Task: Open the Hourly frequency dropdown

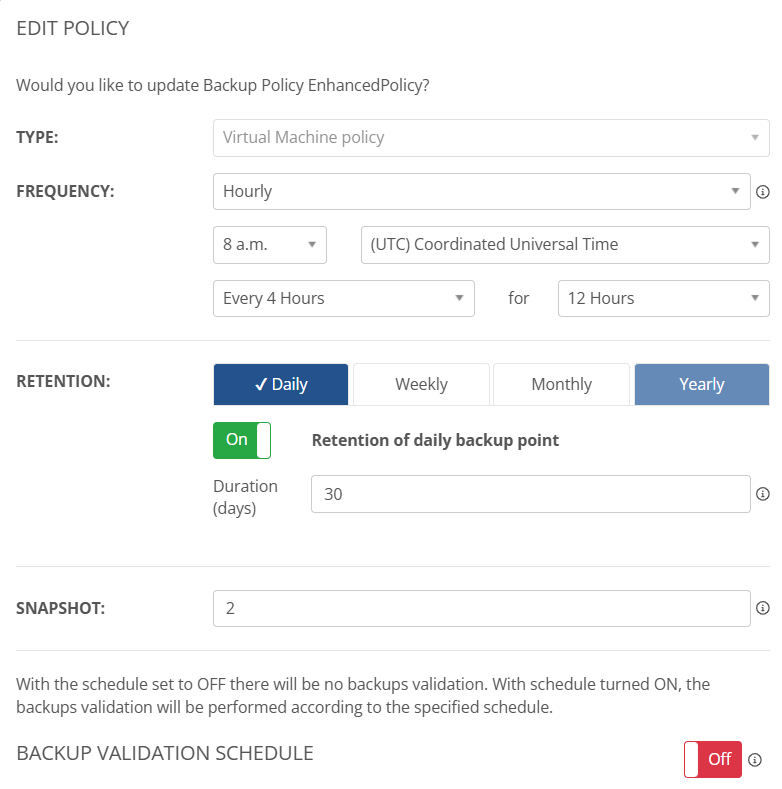Action: pos(481,191)
